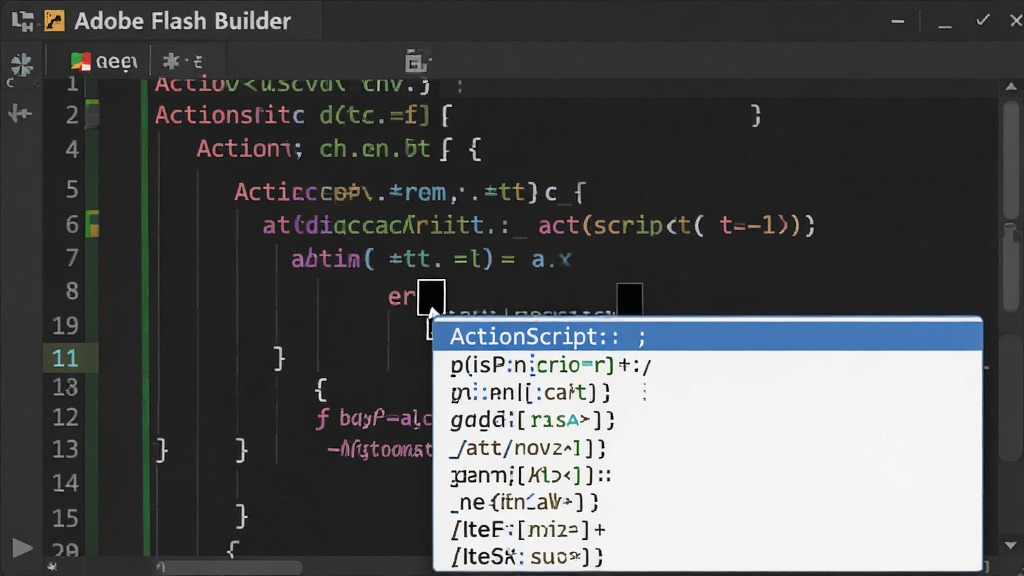Click line number 2 in the gutter
The width and height of the screenshot is (1024, 576).
(x=72, y=115)
